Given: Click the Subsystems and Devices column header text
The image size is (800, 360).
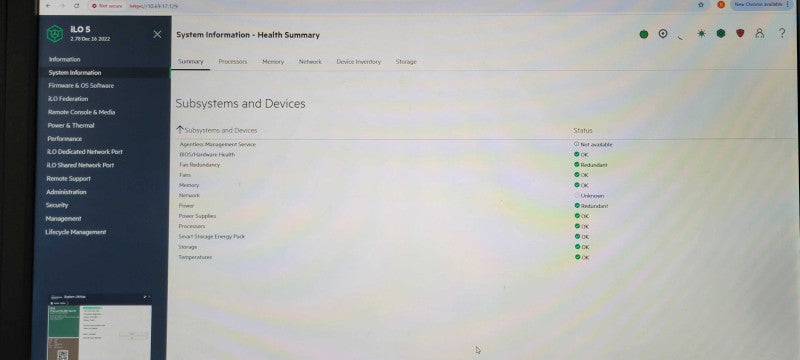Looking at the screenshot, I should click(x=221, y=131).
